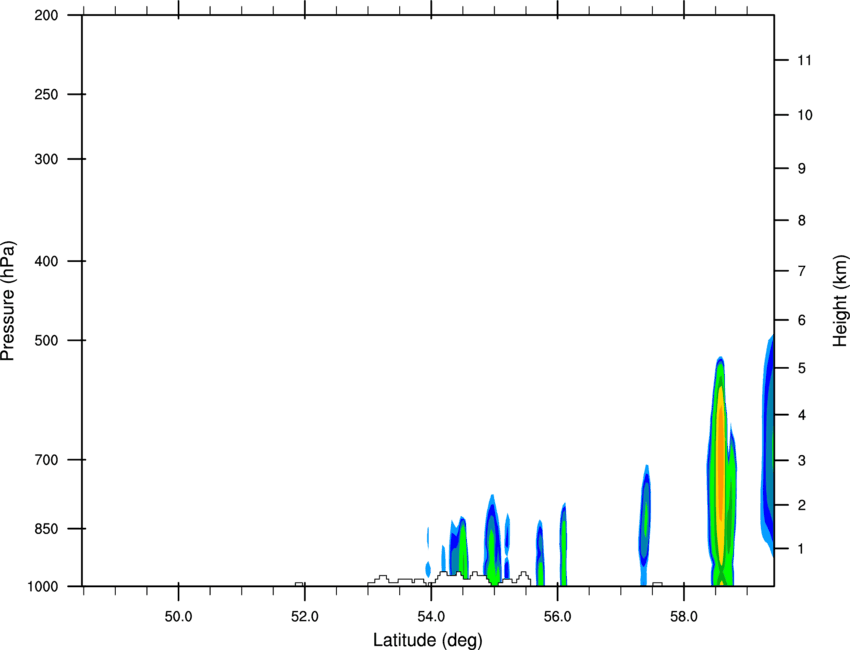Click the green-blue plume at latitude 55.0
Image resolution: width=850 pixels, height=650 pixels.
[x=492, y=542]
